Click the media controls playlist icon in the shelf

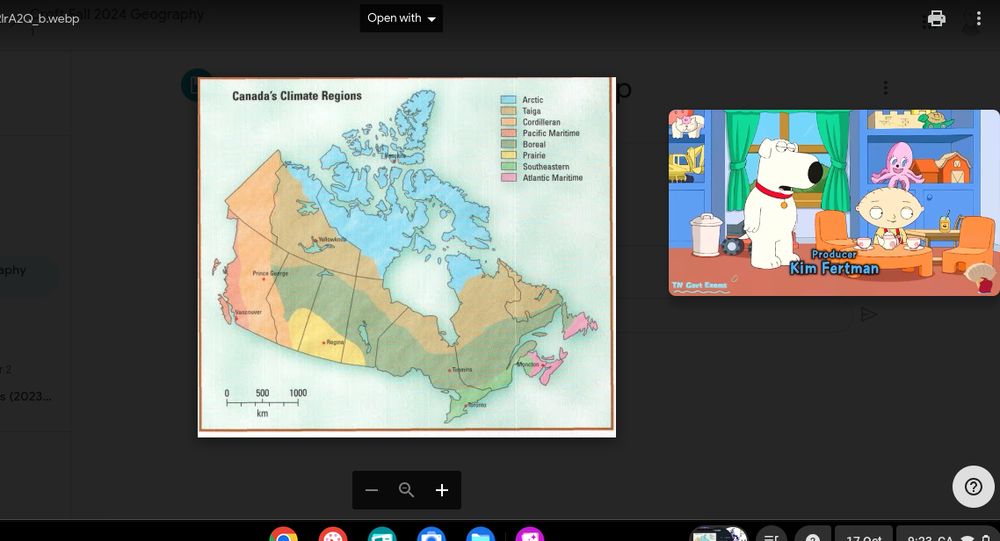click(771, 535)
